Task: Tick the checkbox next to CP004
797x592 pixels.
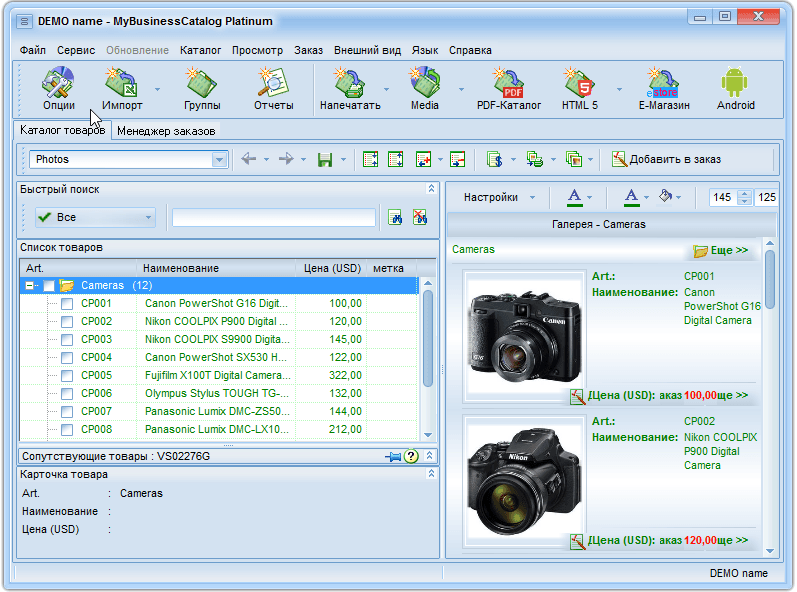Action: coord(67,357)
